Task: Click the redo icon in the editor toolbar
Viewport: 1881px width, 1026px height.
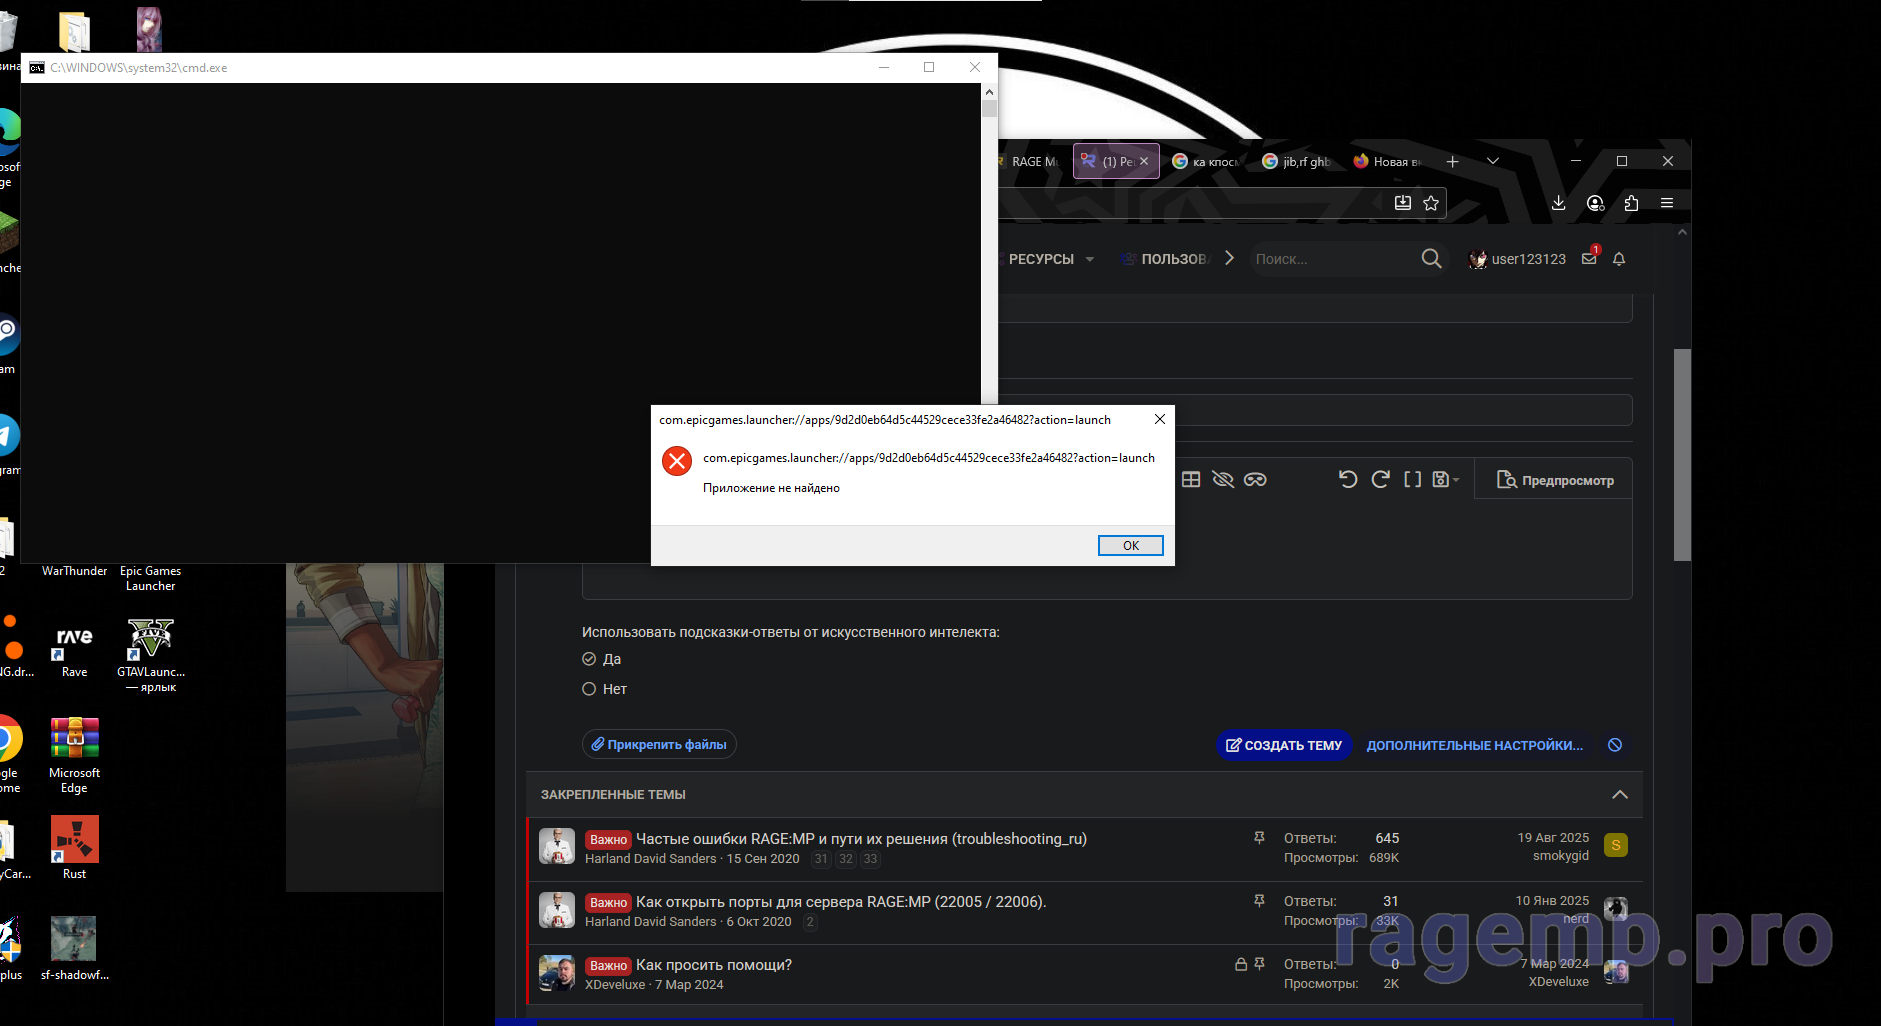Action: (1380, 480)
